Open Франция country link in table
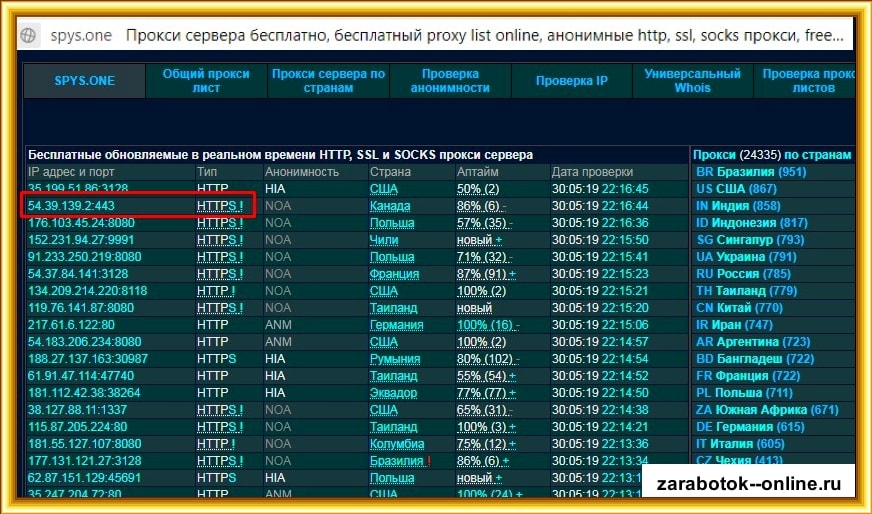 394,274
